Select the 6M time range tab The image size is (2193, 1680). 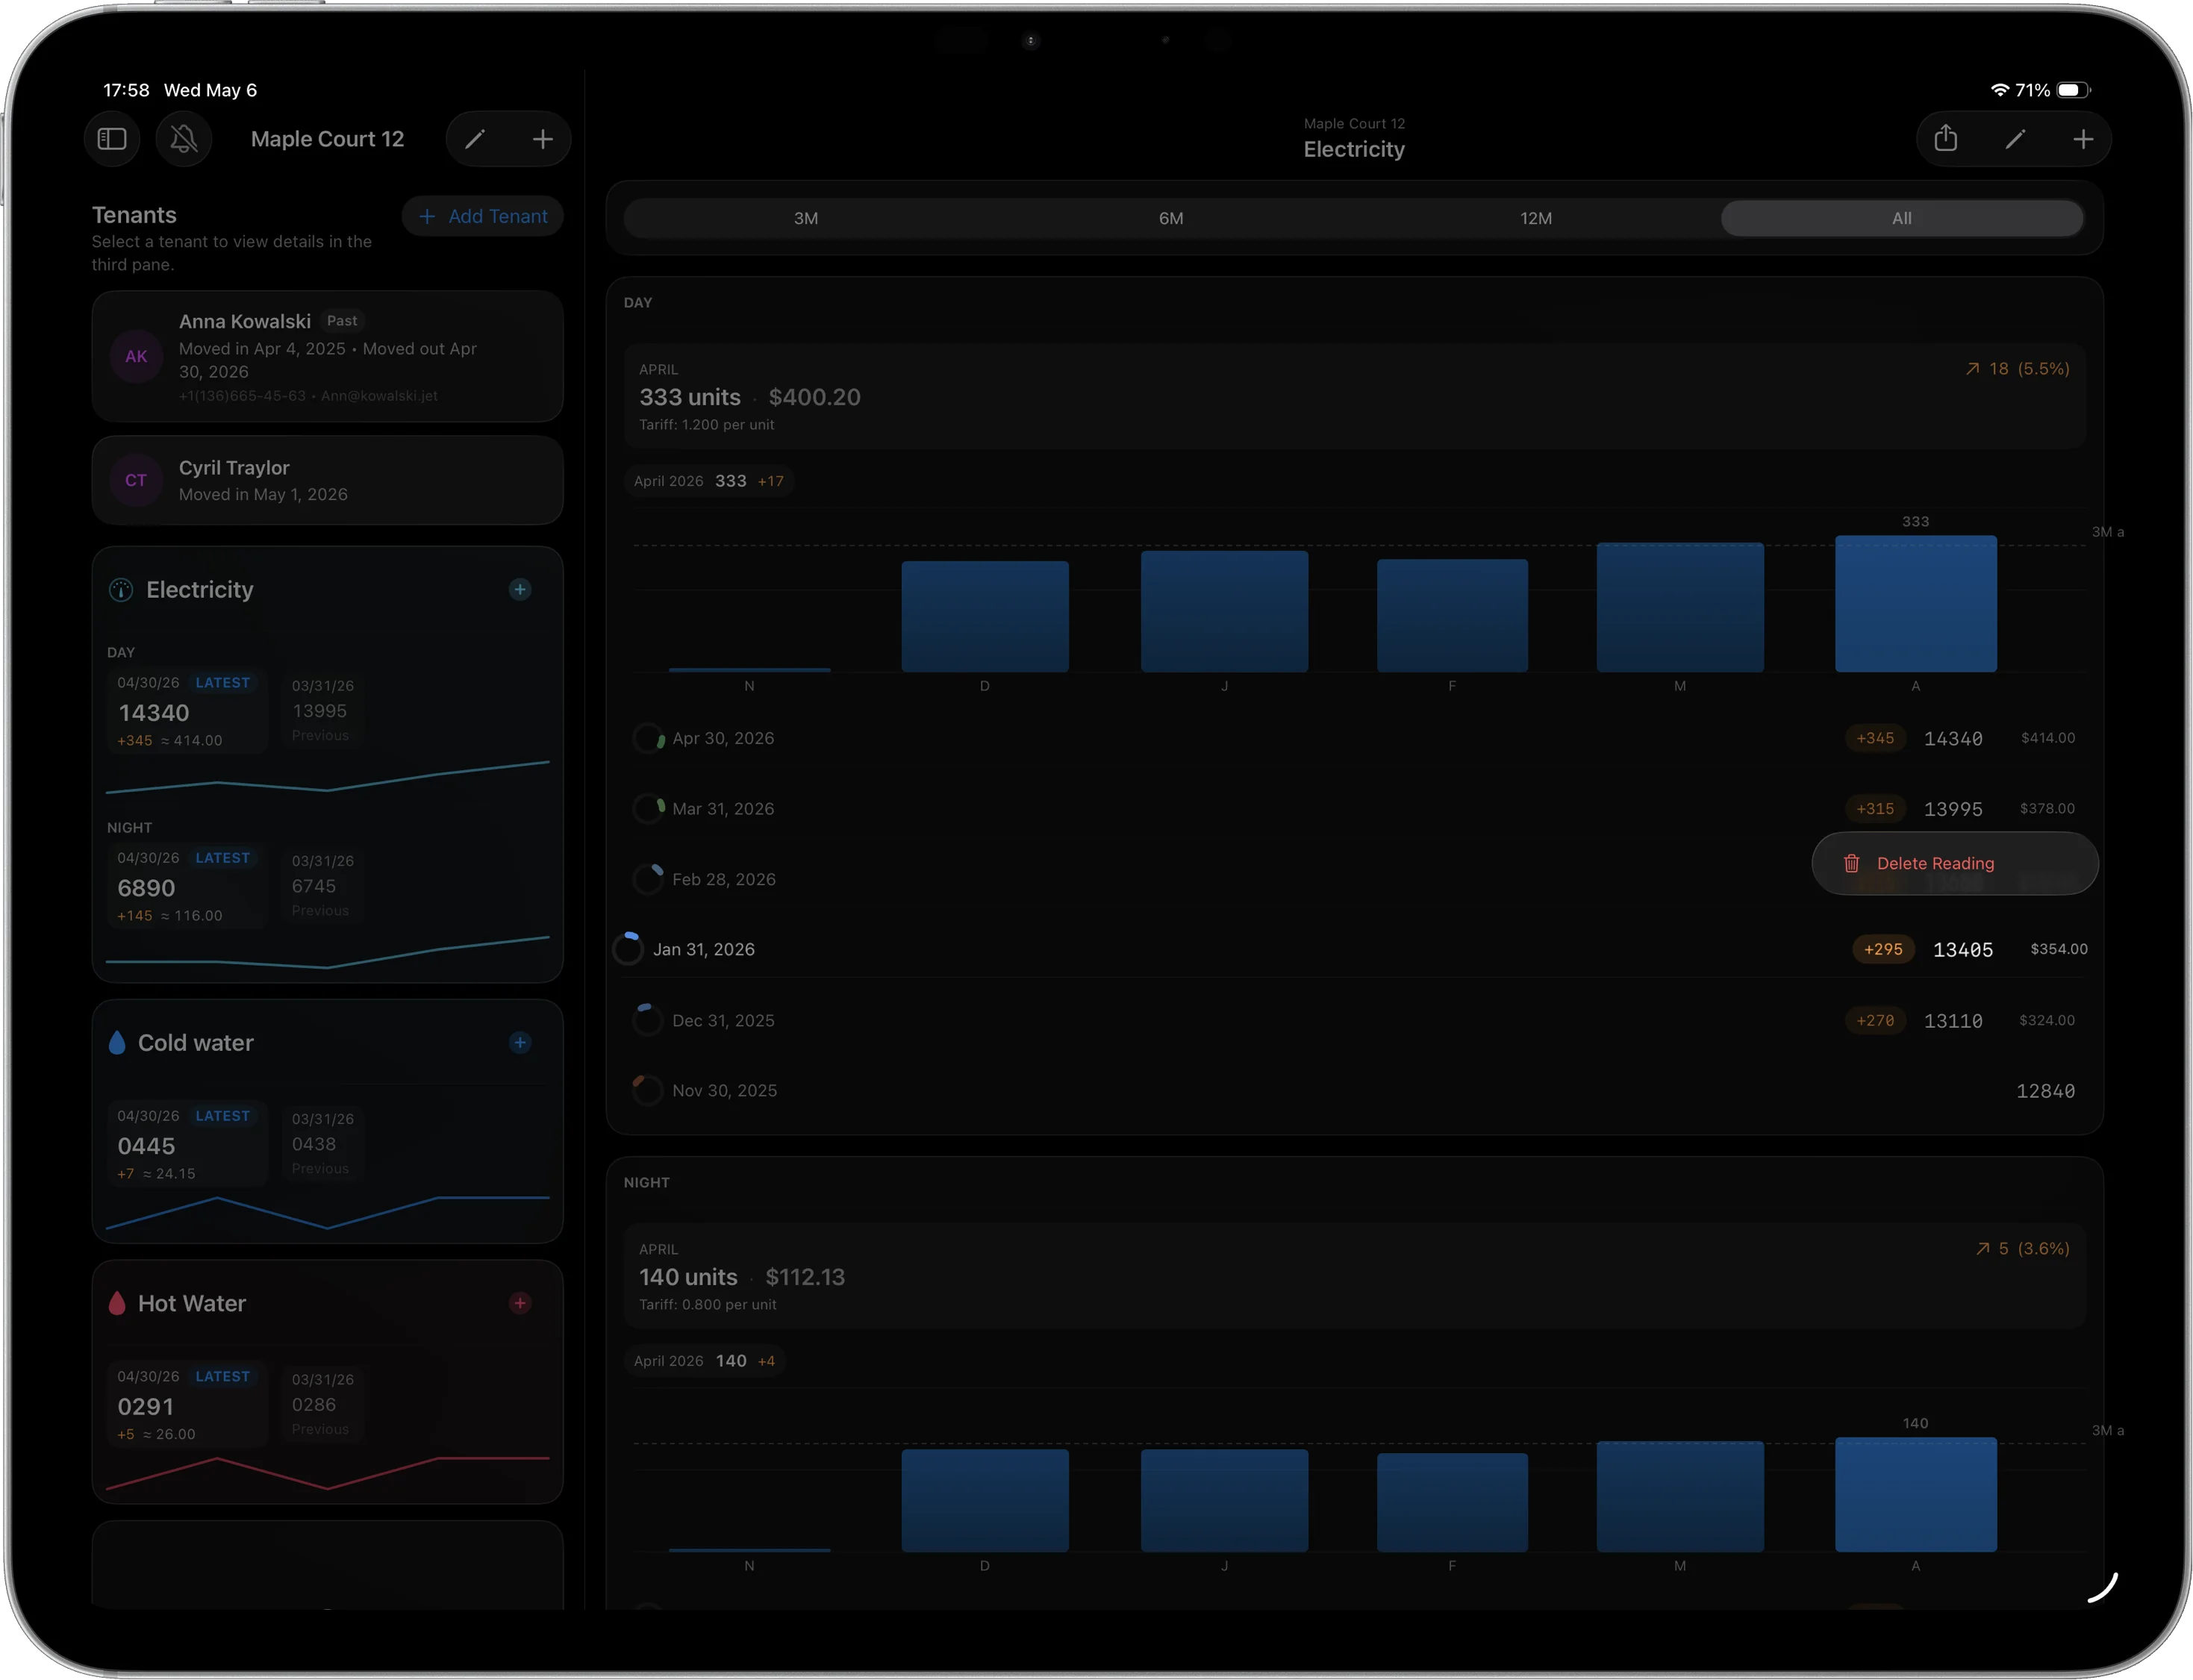(x=1171, y=218)
